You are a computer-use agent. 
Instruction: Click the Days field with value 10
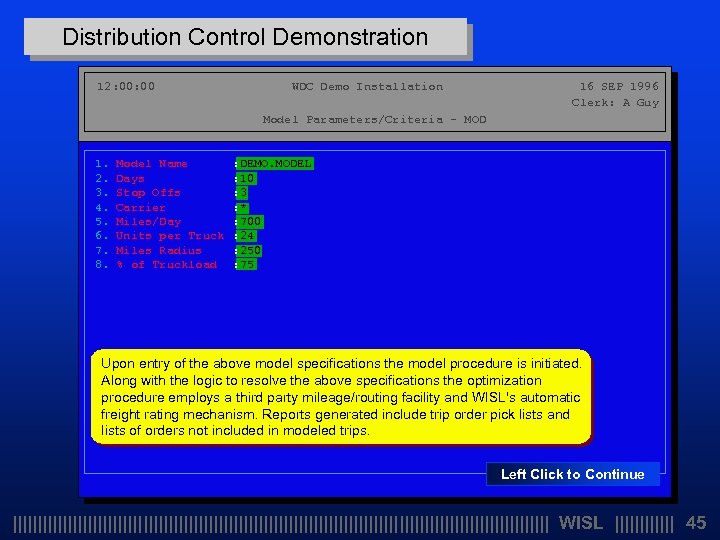click(x=246, y=178)
